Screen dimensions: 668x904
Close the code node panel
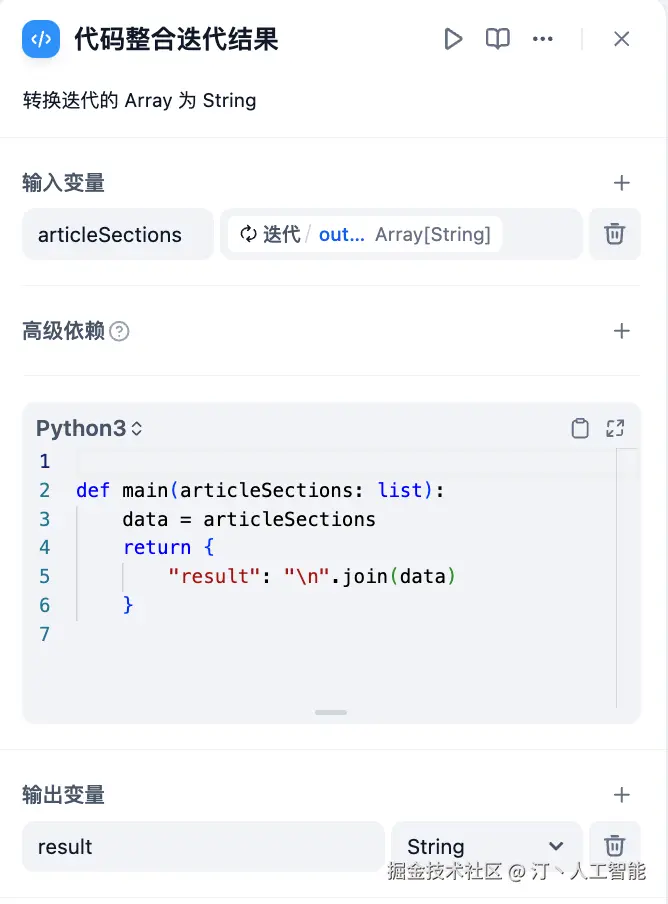click(x=621, y=39)
